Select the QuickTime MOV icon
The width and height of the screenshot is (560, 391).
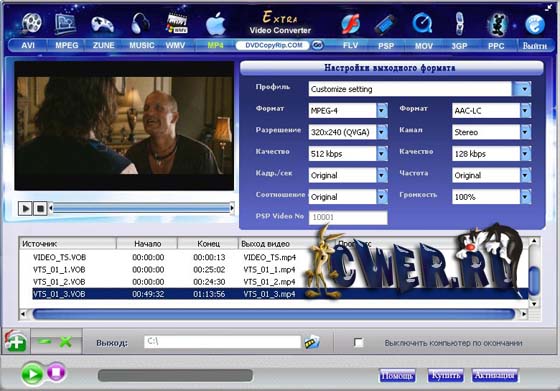click(422, 23)
